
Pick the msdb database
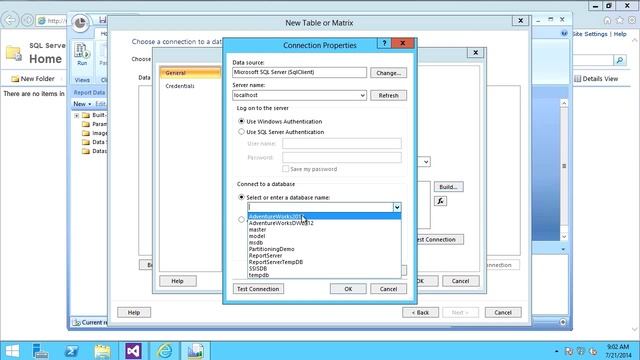(x=324, y=242)
